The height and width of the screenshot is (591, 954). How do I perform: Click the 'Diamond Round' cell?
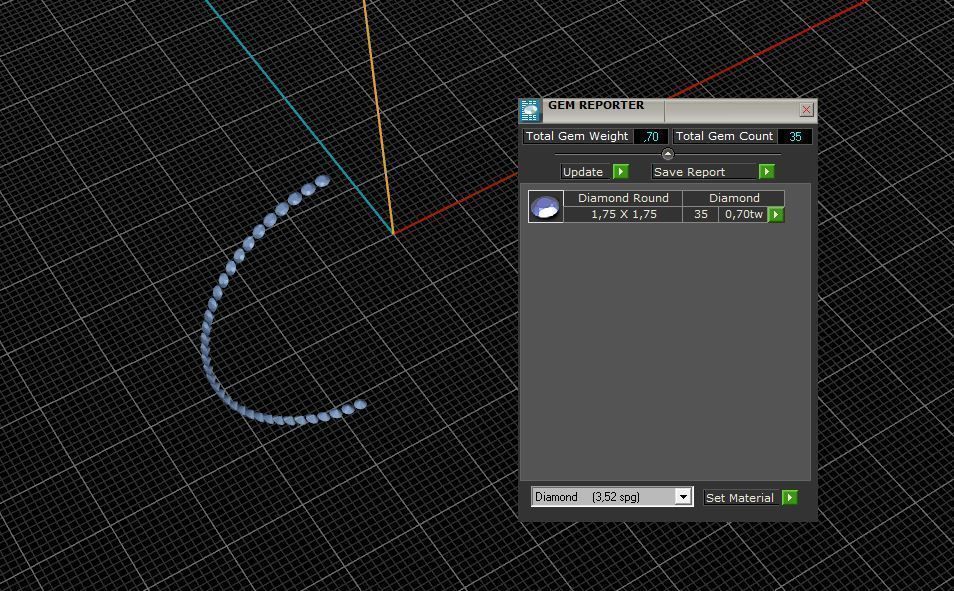click(623, 198)
